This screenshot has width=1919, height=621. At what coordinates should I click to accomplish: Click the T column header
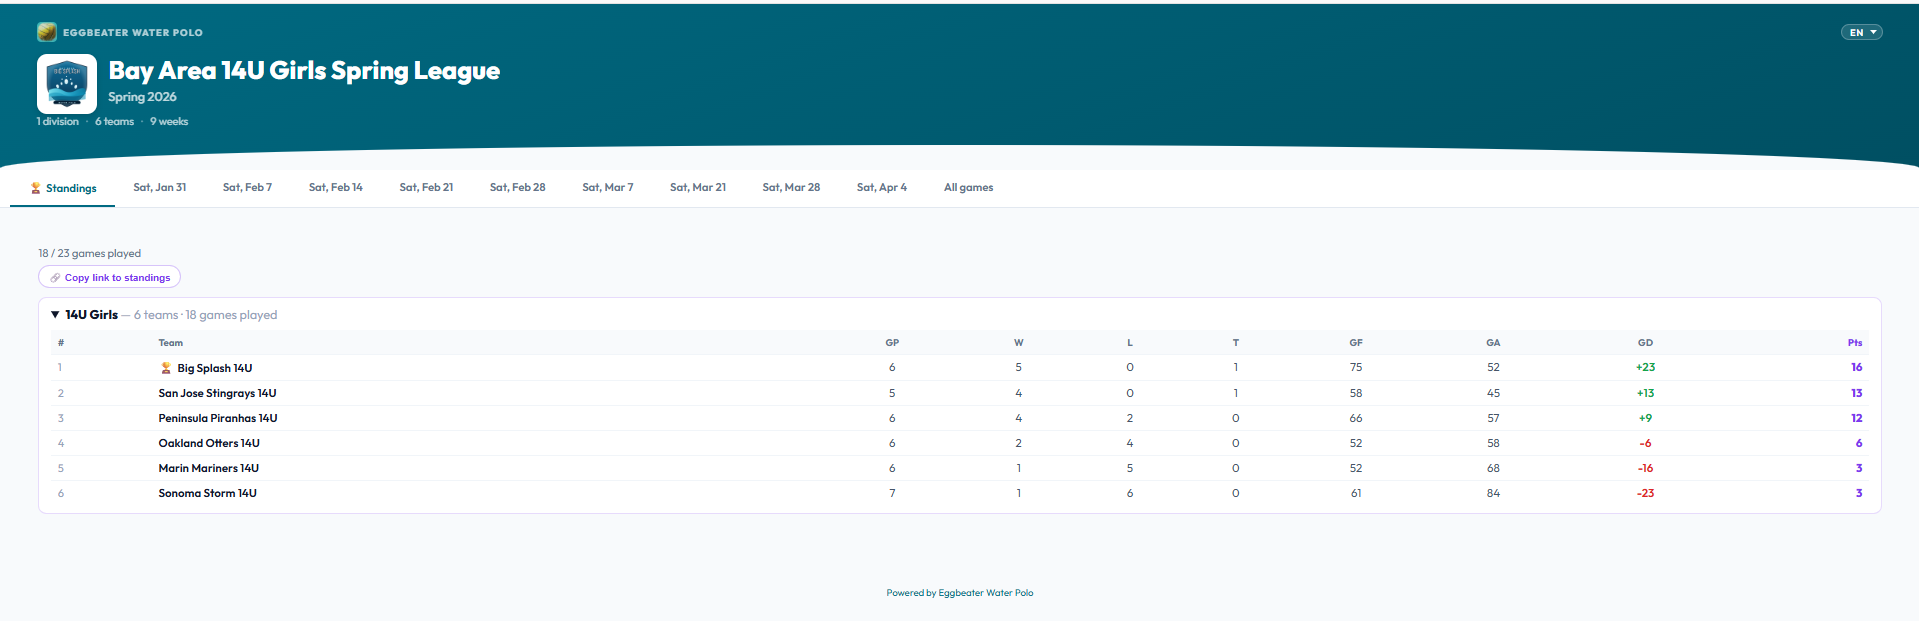[x=1235, y=342]
